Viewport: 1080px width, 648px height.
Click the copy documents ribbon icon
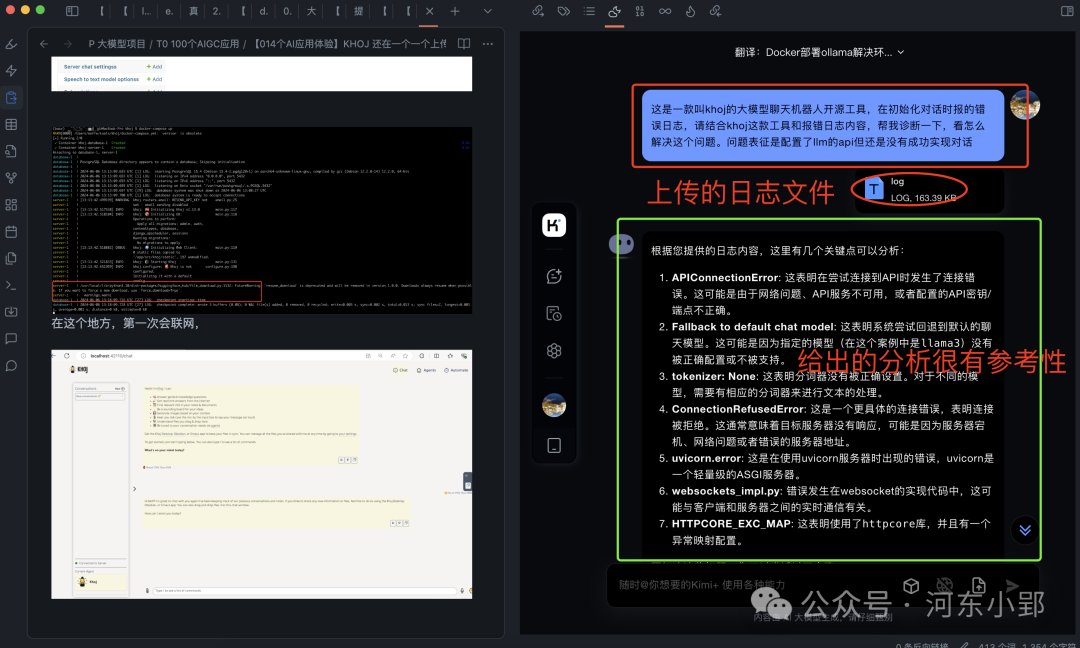11,258
